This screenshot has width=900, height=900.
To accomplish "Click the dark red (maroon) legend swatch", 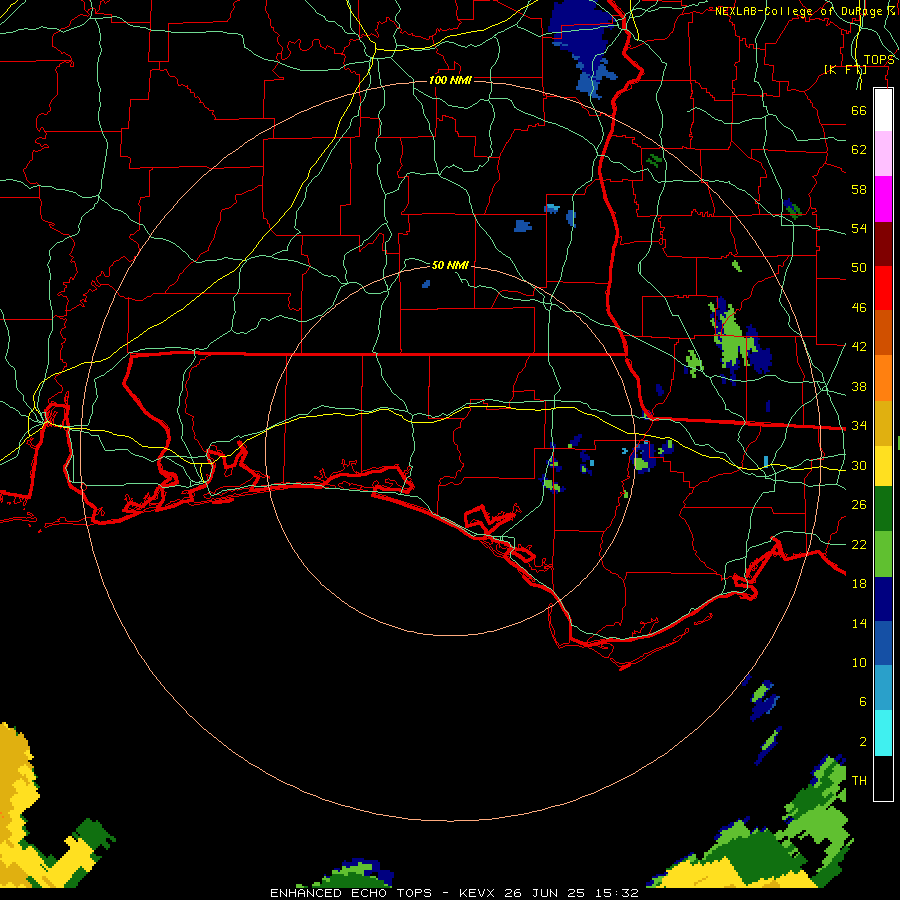I will click(x=883, y=243).
